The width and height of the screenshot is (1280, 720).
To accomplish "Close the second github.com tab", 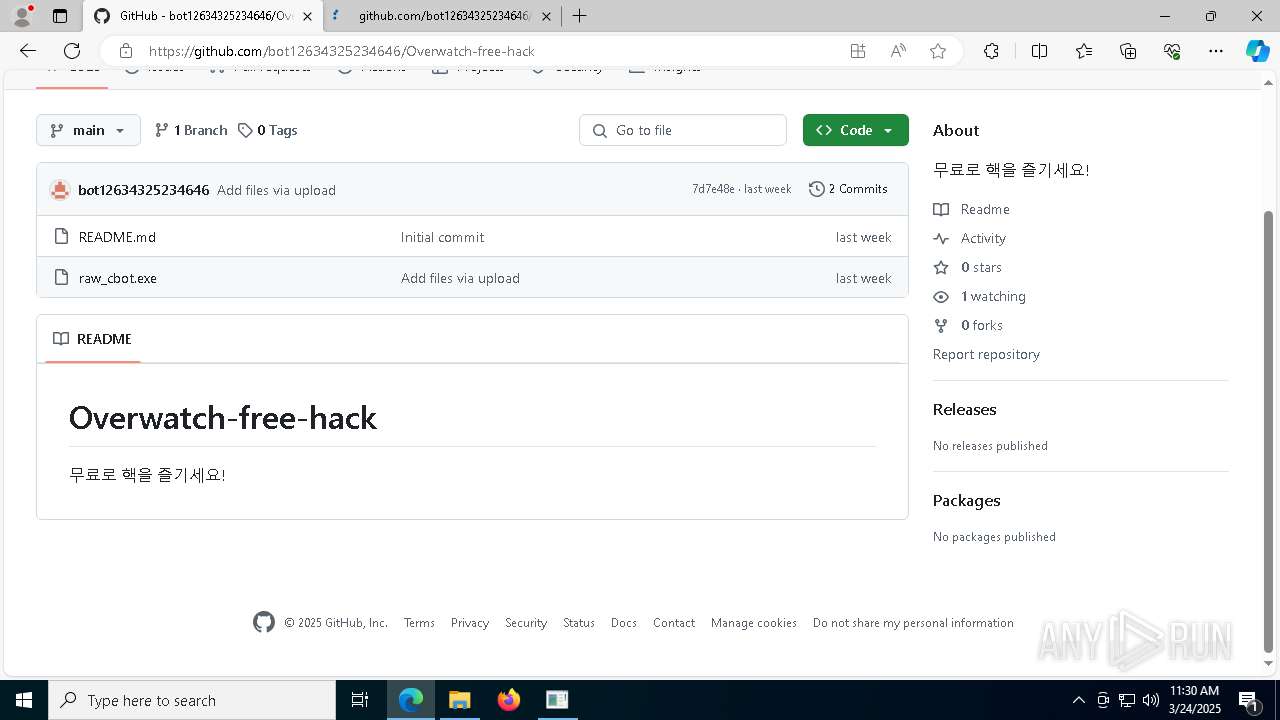I will coord(546,16).
